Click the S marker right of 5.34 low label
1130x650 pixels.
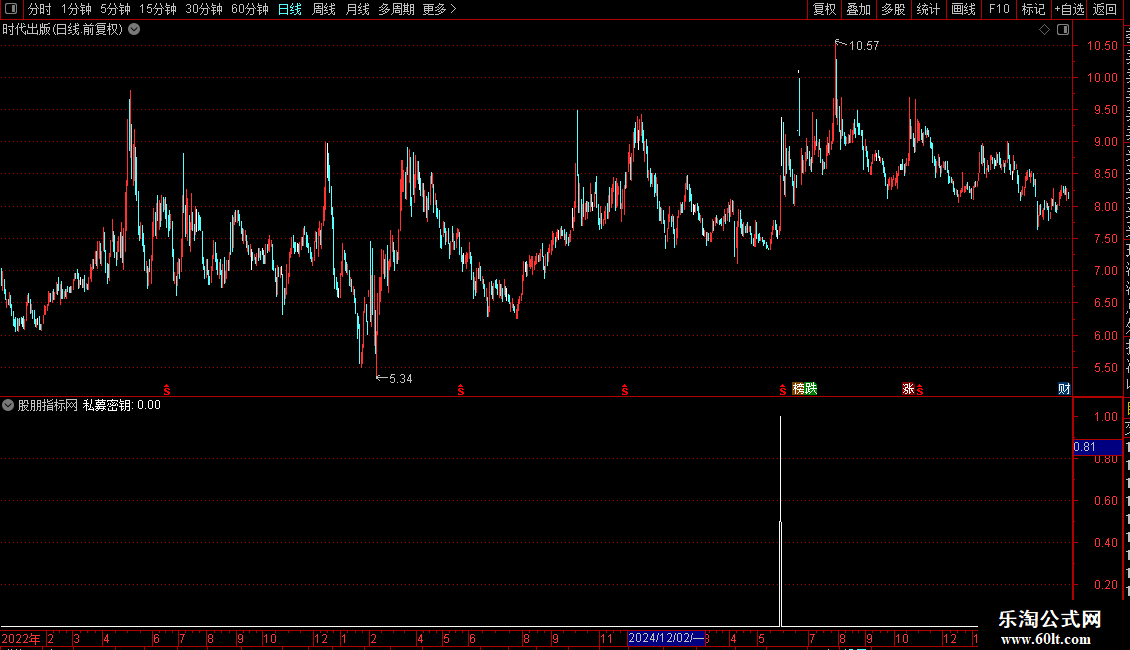click(461, 390)
